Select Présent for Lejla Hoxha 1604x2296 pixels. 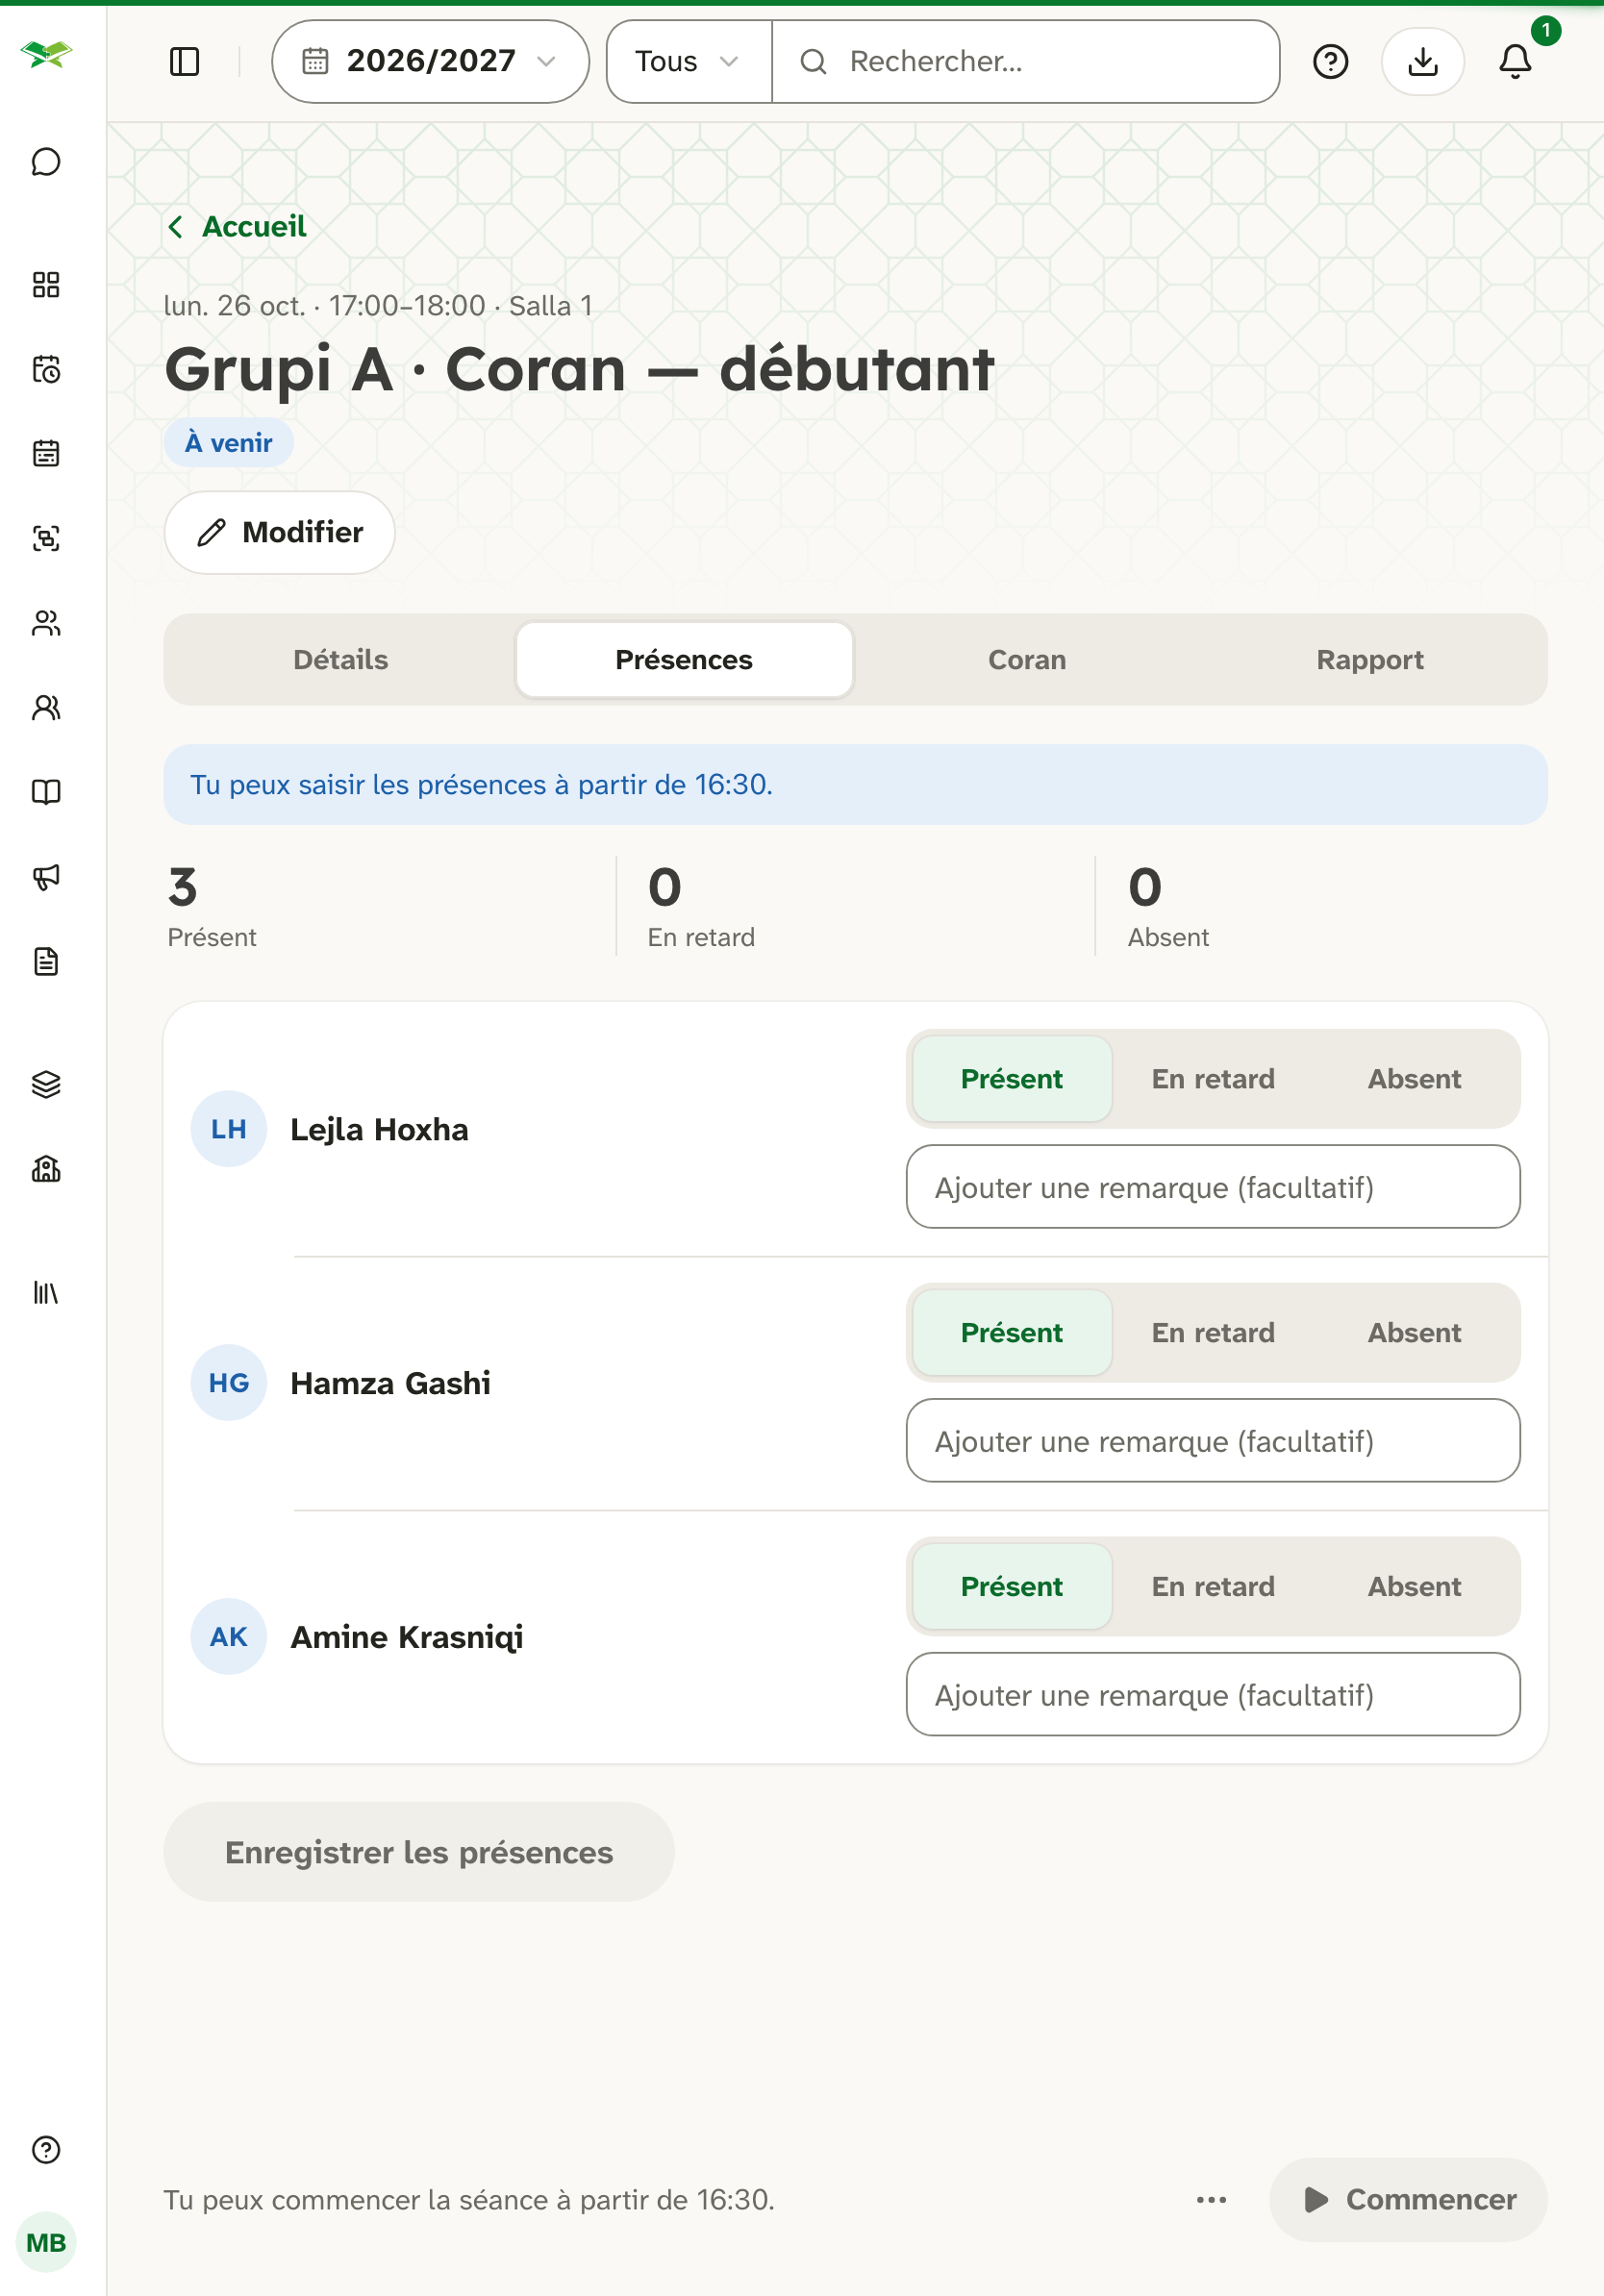tap(1012, 1079)
